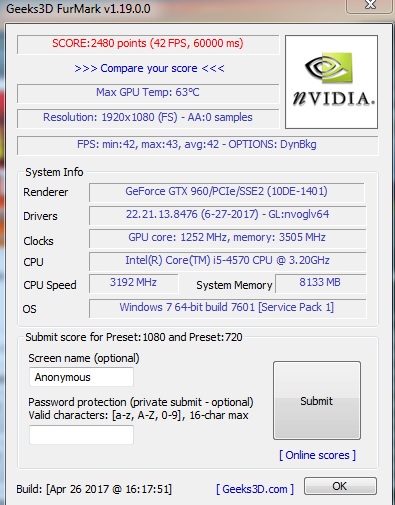The height and width of the screenshot is (505, 395).
Task: Close the FurMark score dialog
Action: (x=369, y=6)
